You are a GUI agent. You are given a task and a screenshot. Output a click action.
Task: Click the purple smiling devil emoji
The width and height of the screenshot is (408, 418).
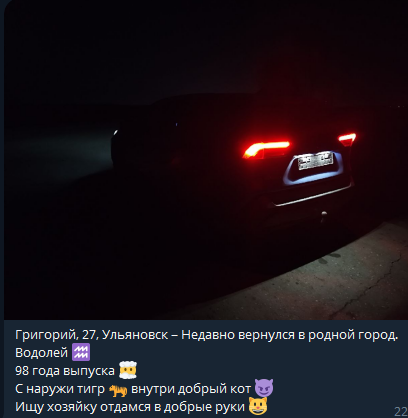point(264,388)
